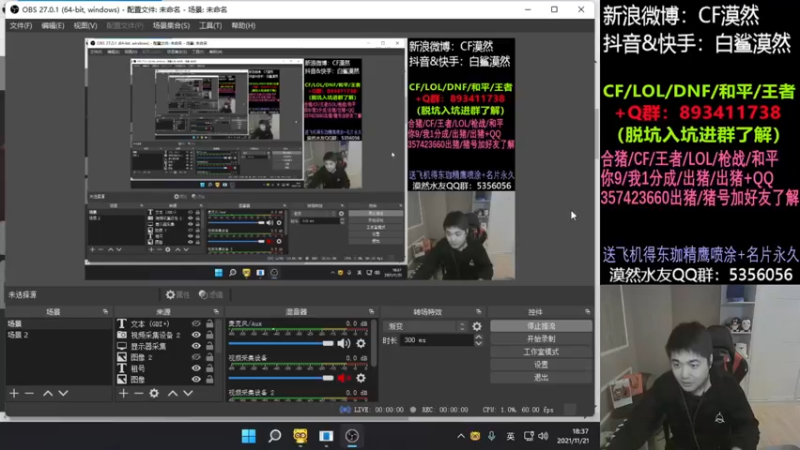Open the yellow owl app on taskbar

[x=300, y=436]
